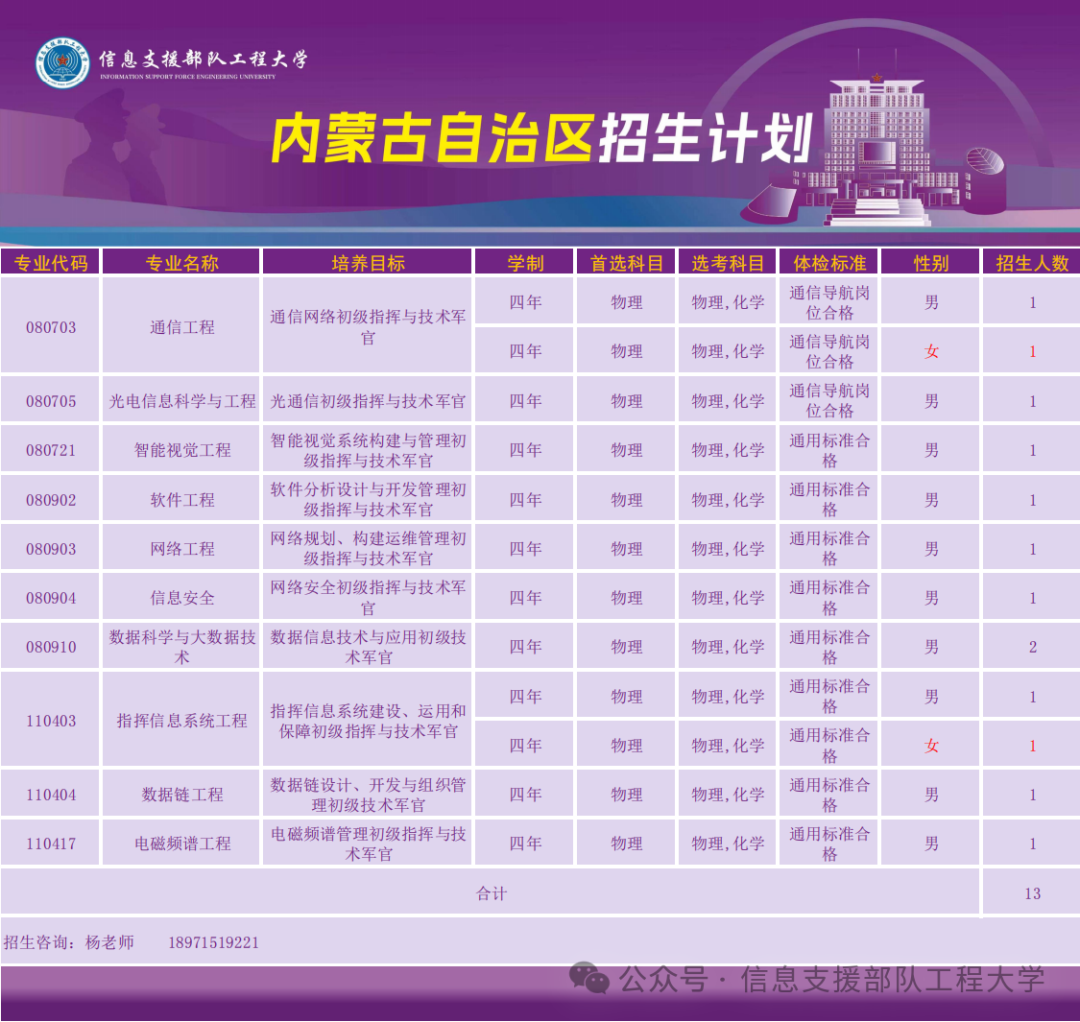Select major code 080910
The image size is (1080, 1022).
pos(50,647)
